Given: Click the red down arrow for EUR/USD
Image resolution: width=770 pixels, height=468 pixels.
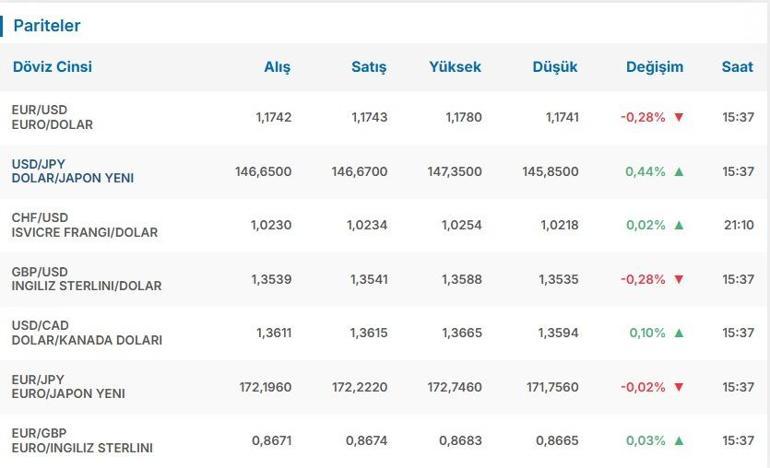Looking at the screenshot, I should 679,117.
